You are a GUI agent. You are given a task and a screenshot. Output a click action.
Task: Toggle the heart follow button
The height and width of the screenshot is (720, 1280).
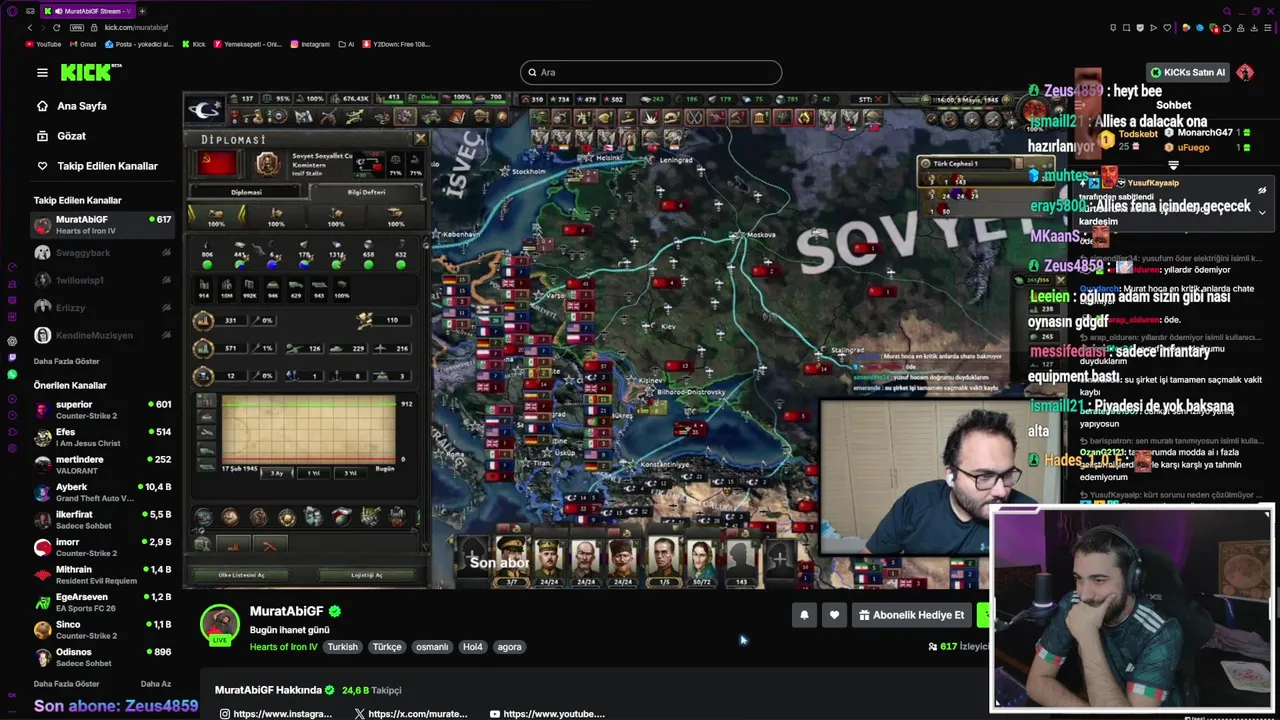[x=834, y=615]
